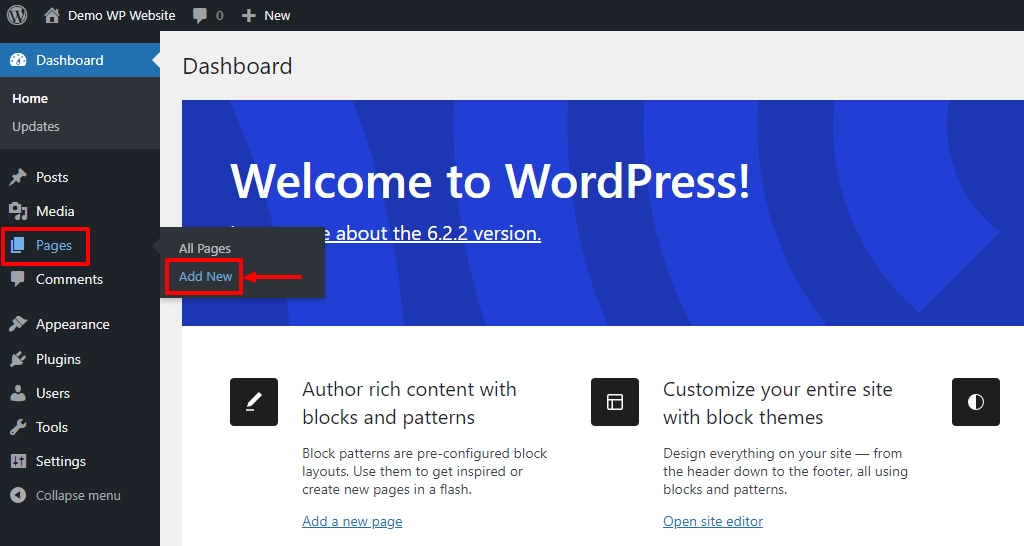Click the plus icon next to New
Image resolution: width=1024 pixels, height=546 pixels.
click(x=248, y=15)
